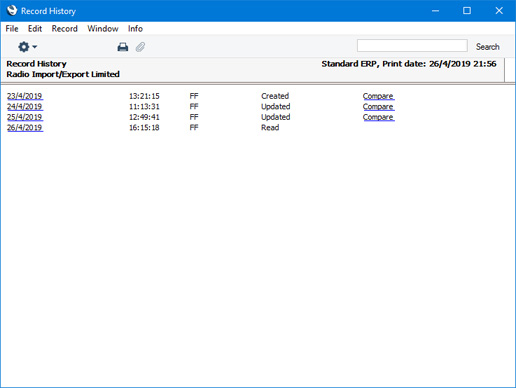Open the 24/4/2019 history entry

[25, 107]
